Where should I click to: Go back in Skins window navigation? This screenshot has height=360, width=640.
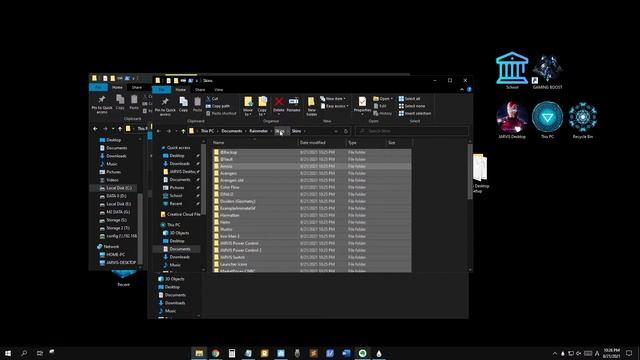(x=159, y=131)
